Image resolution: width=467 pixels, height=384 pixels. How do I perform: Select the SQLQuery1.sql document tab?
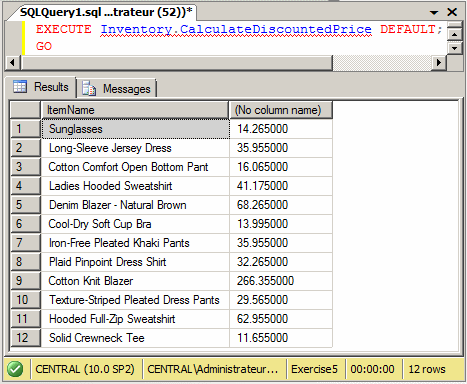coord(106,12)
